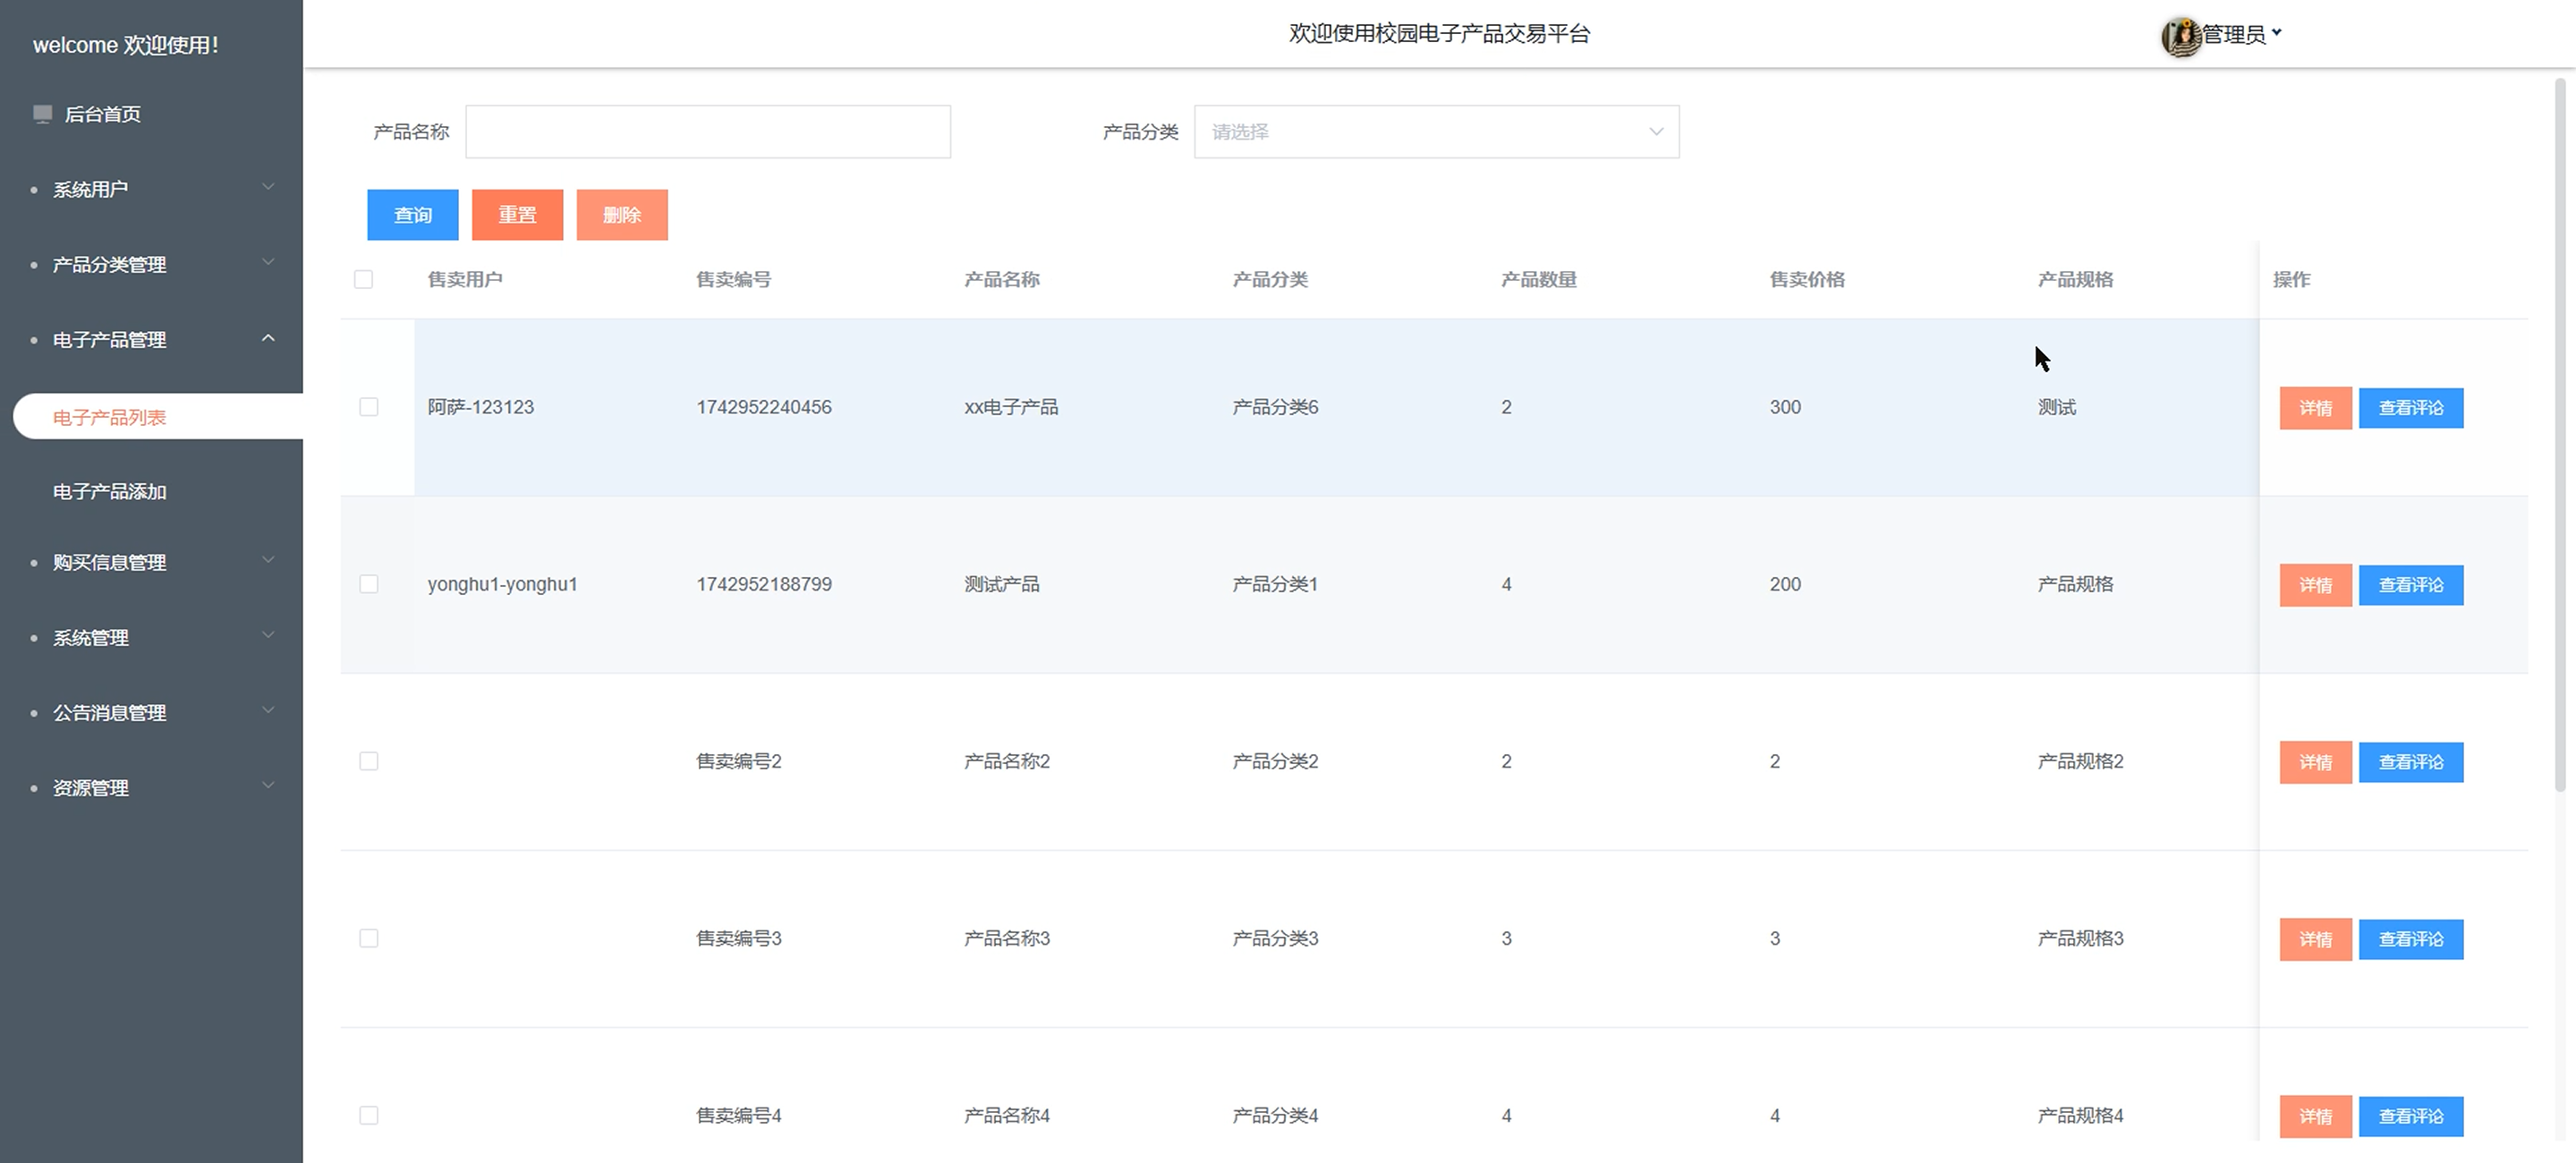
Task: Open the 电子产品添加 menu item
Action: click(x=110, y=491)
